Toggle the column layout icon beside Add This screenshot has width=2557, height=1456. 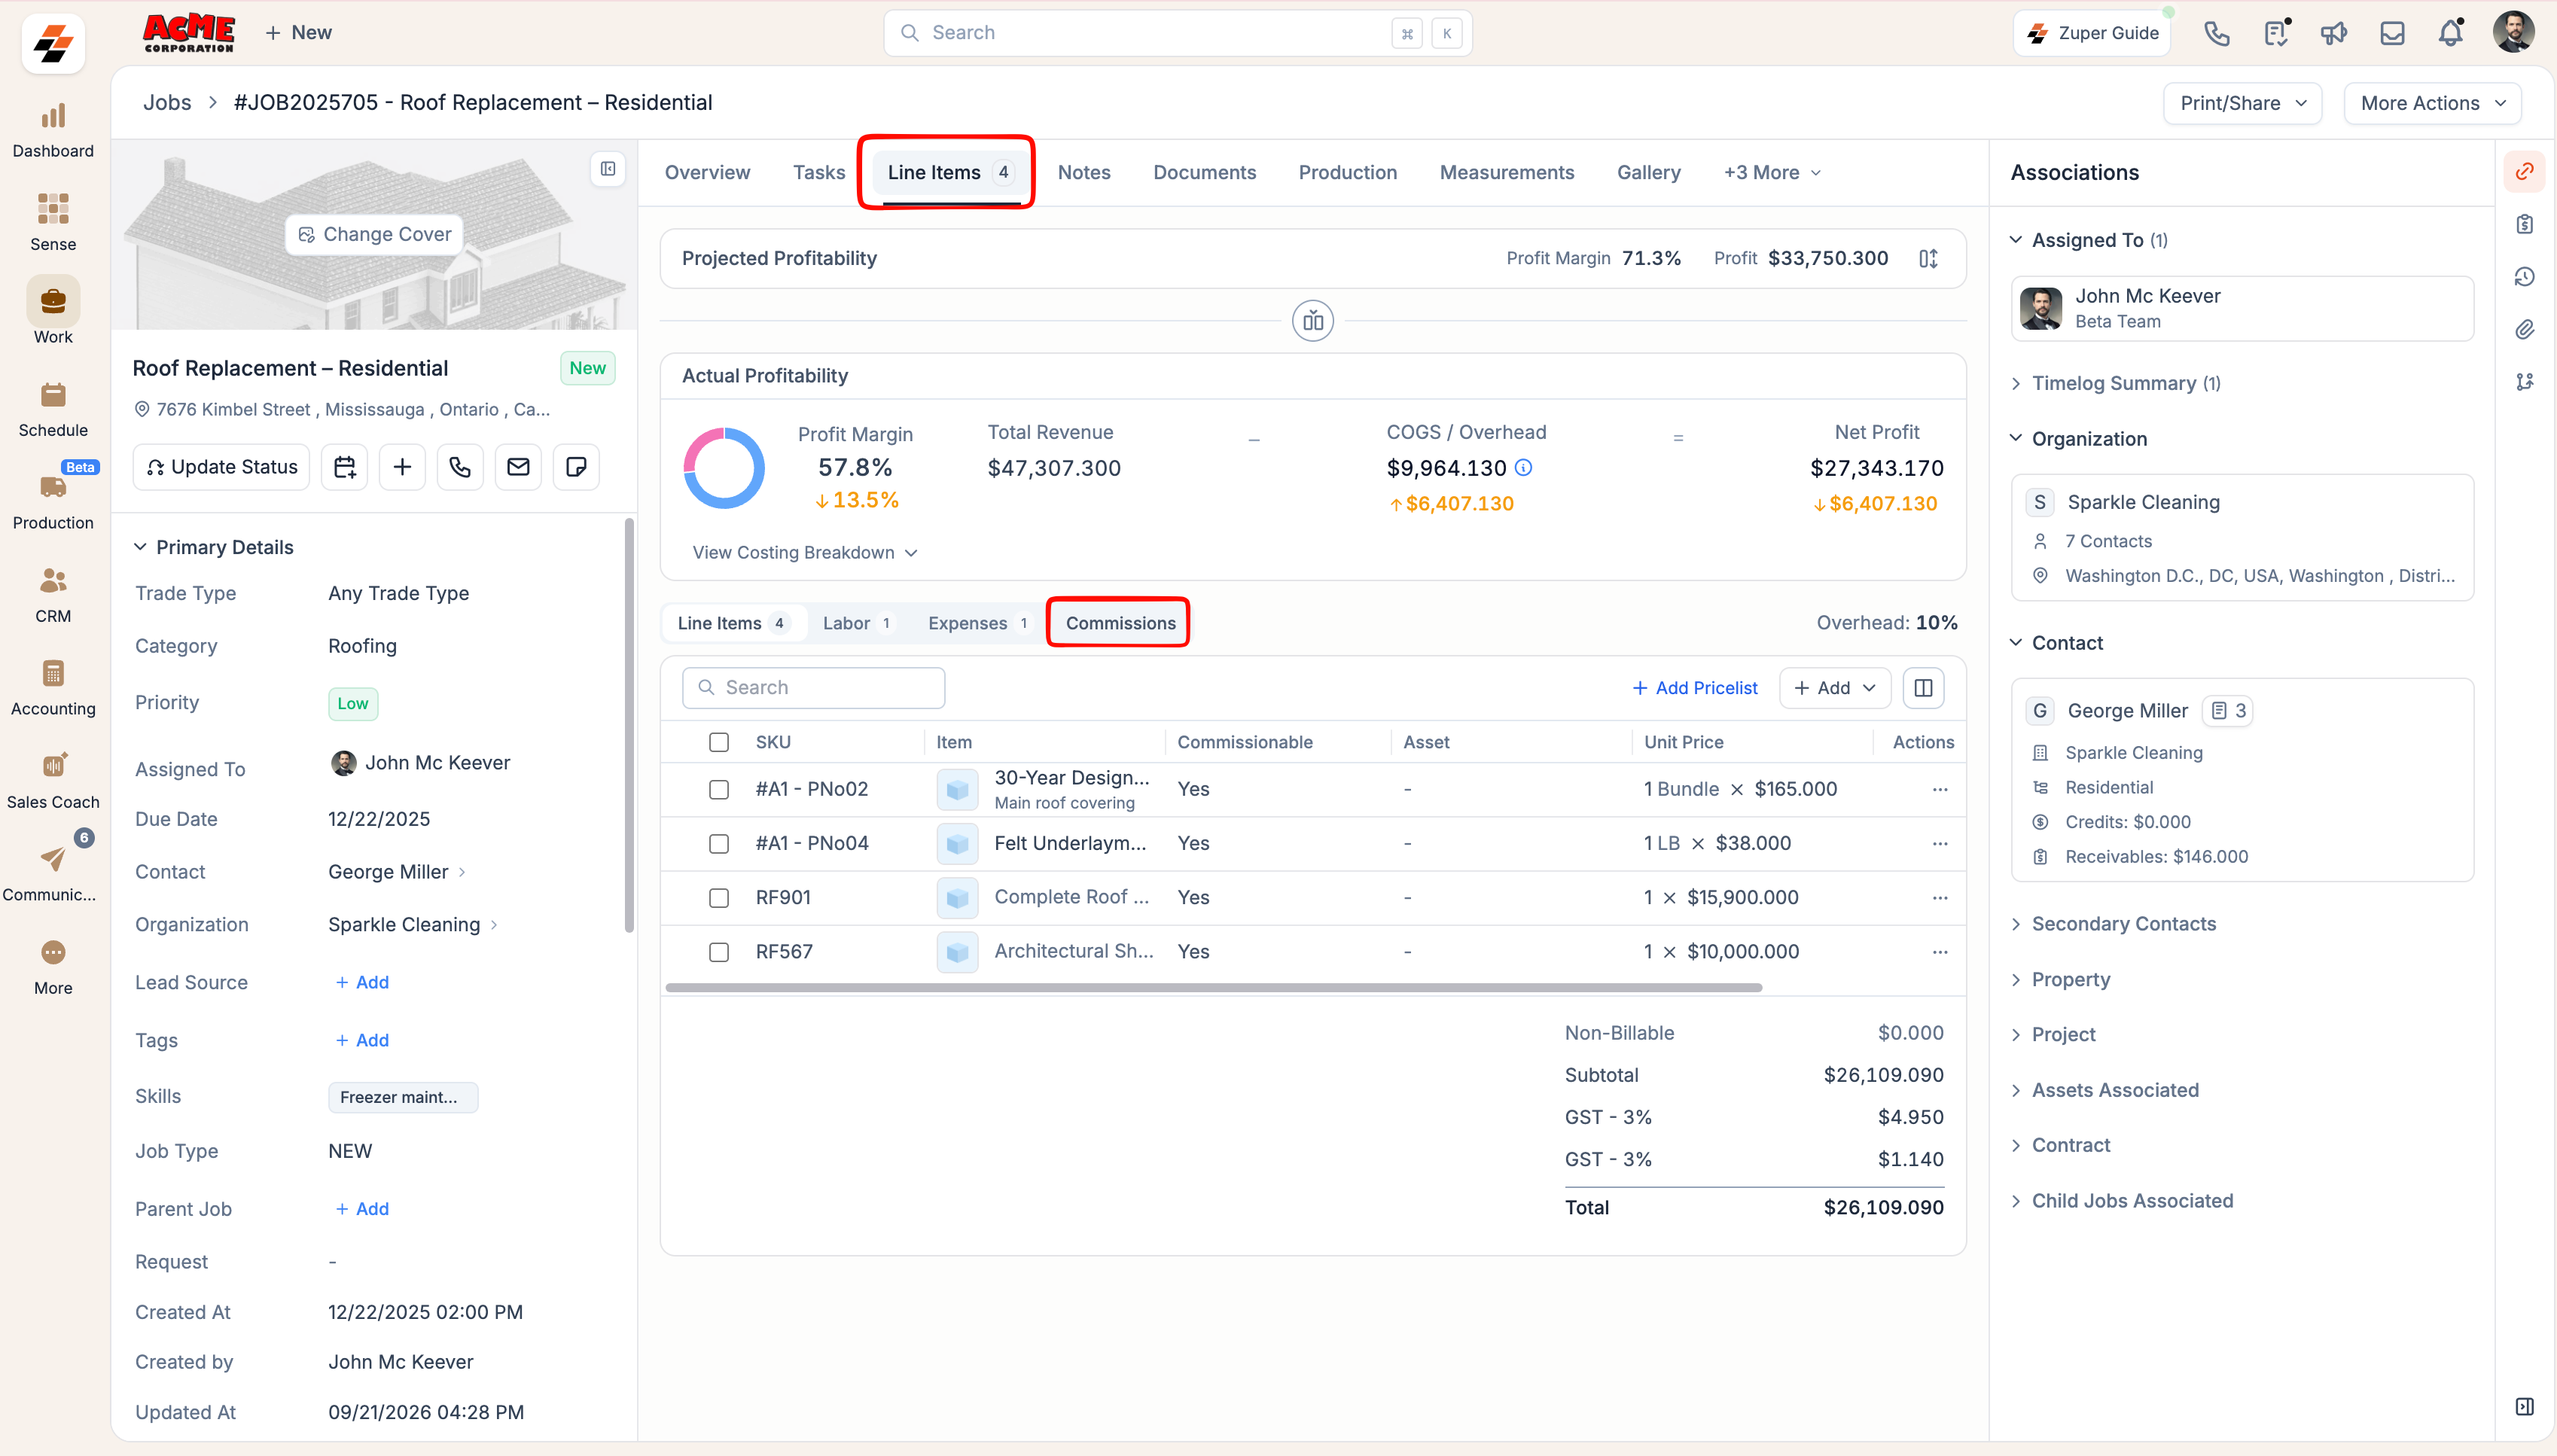click(x=1923, y=688)
